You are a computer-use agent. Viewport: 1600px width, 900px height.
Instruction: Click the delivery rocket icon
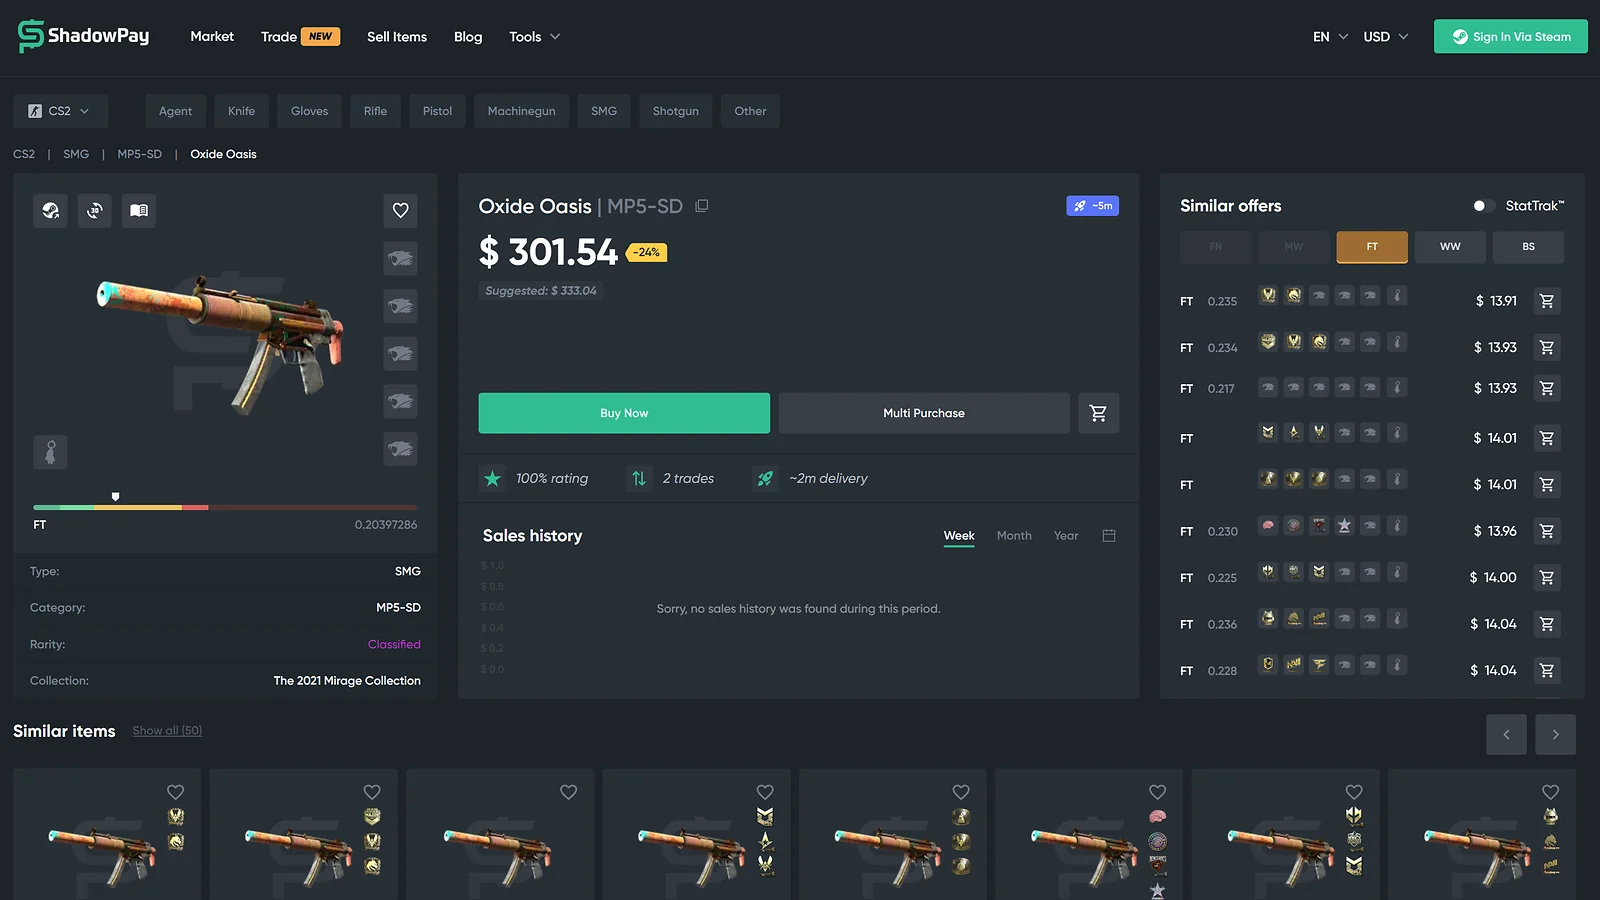coord(765,479)
